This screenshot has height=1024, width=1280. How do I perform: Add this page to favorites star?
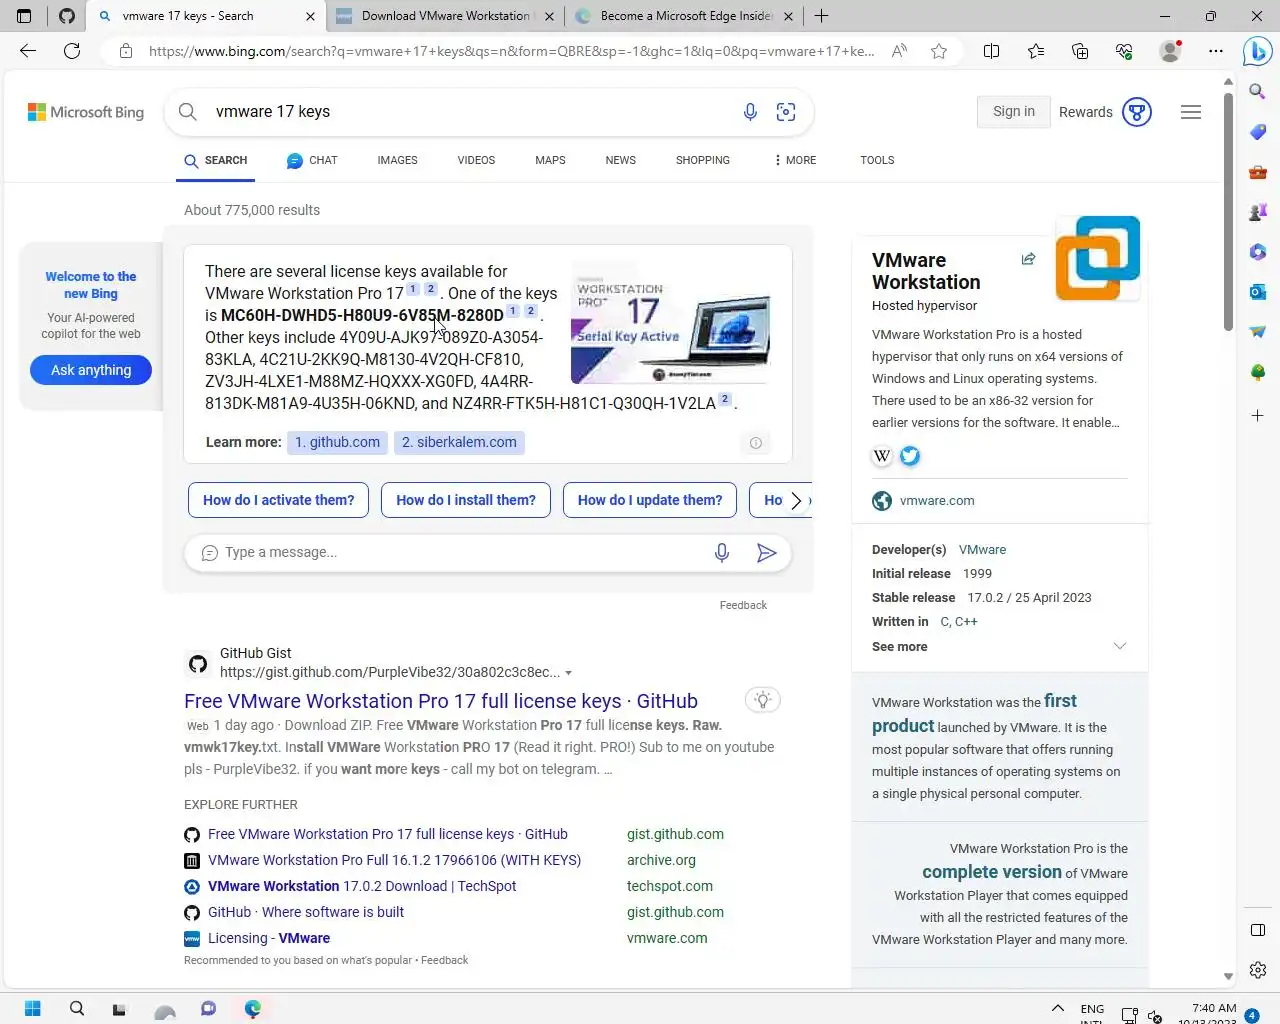[939, 51]
